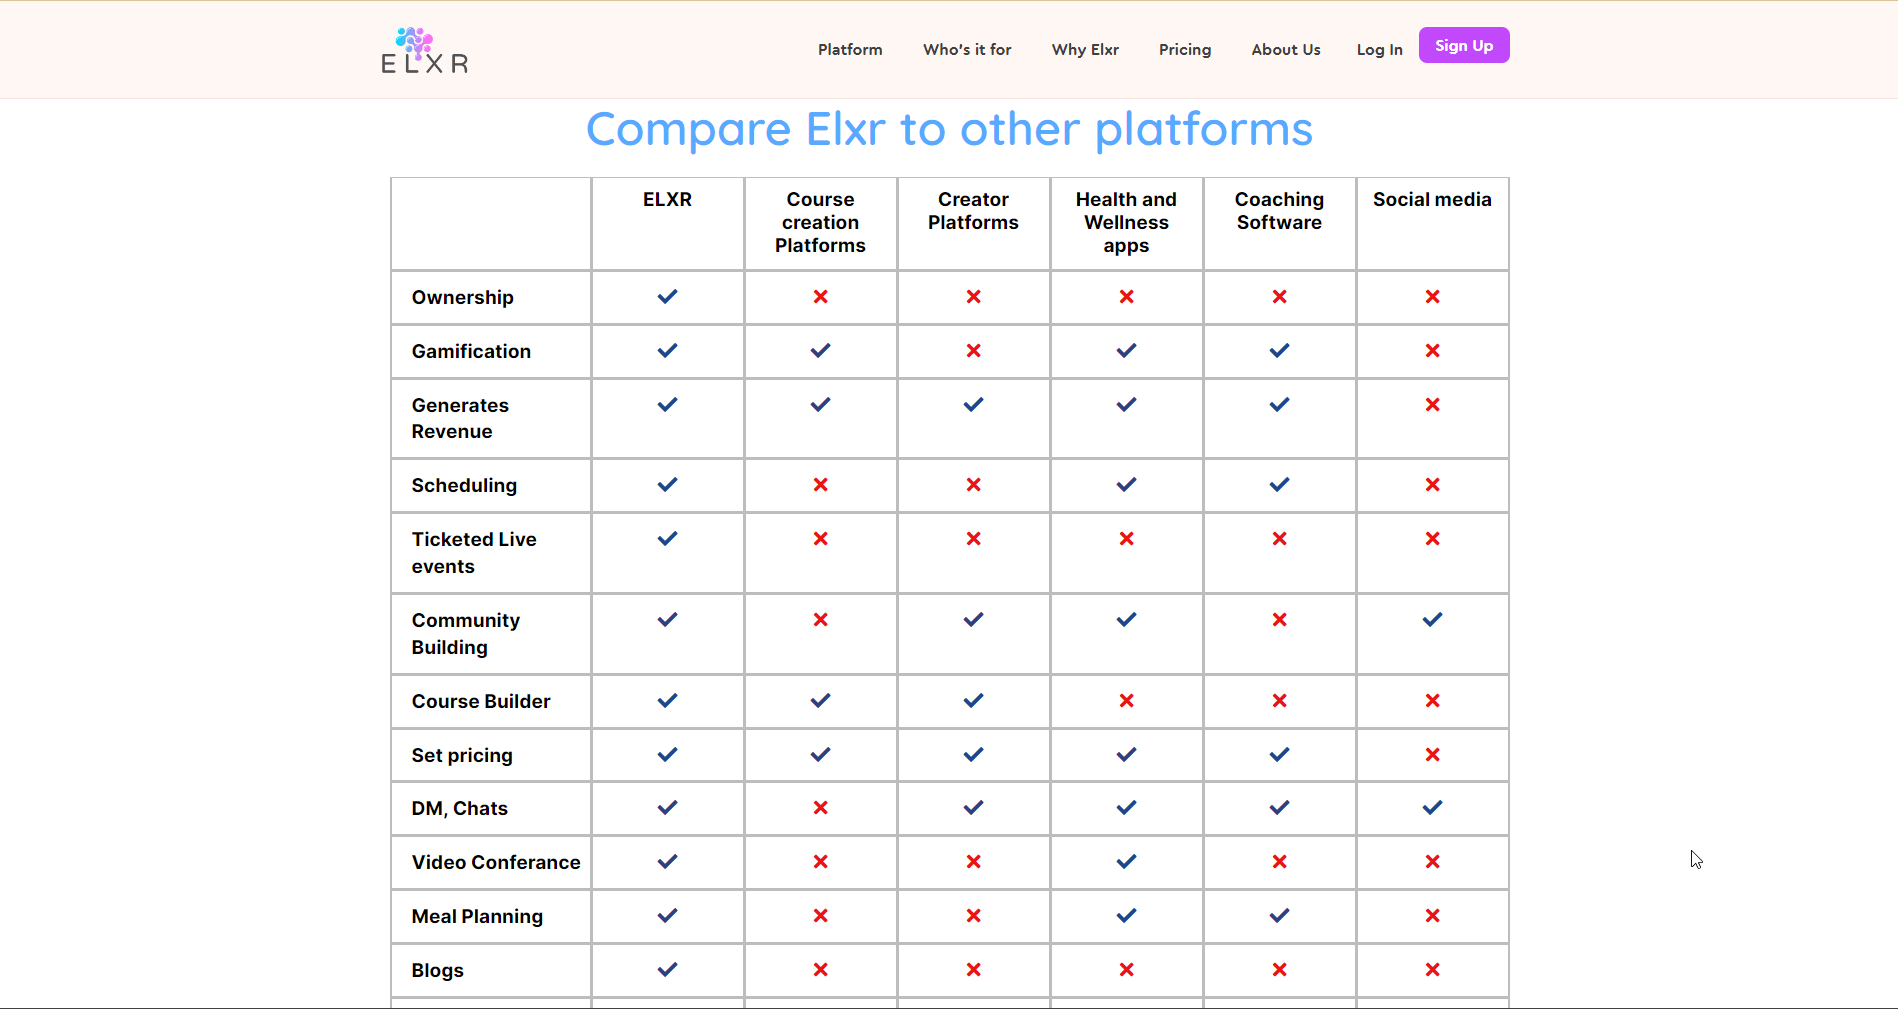Open the Who's it for menu
The image size is (1898, 1009).
967,49
